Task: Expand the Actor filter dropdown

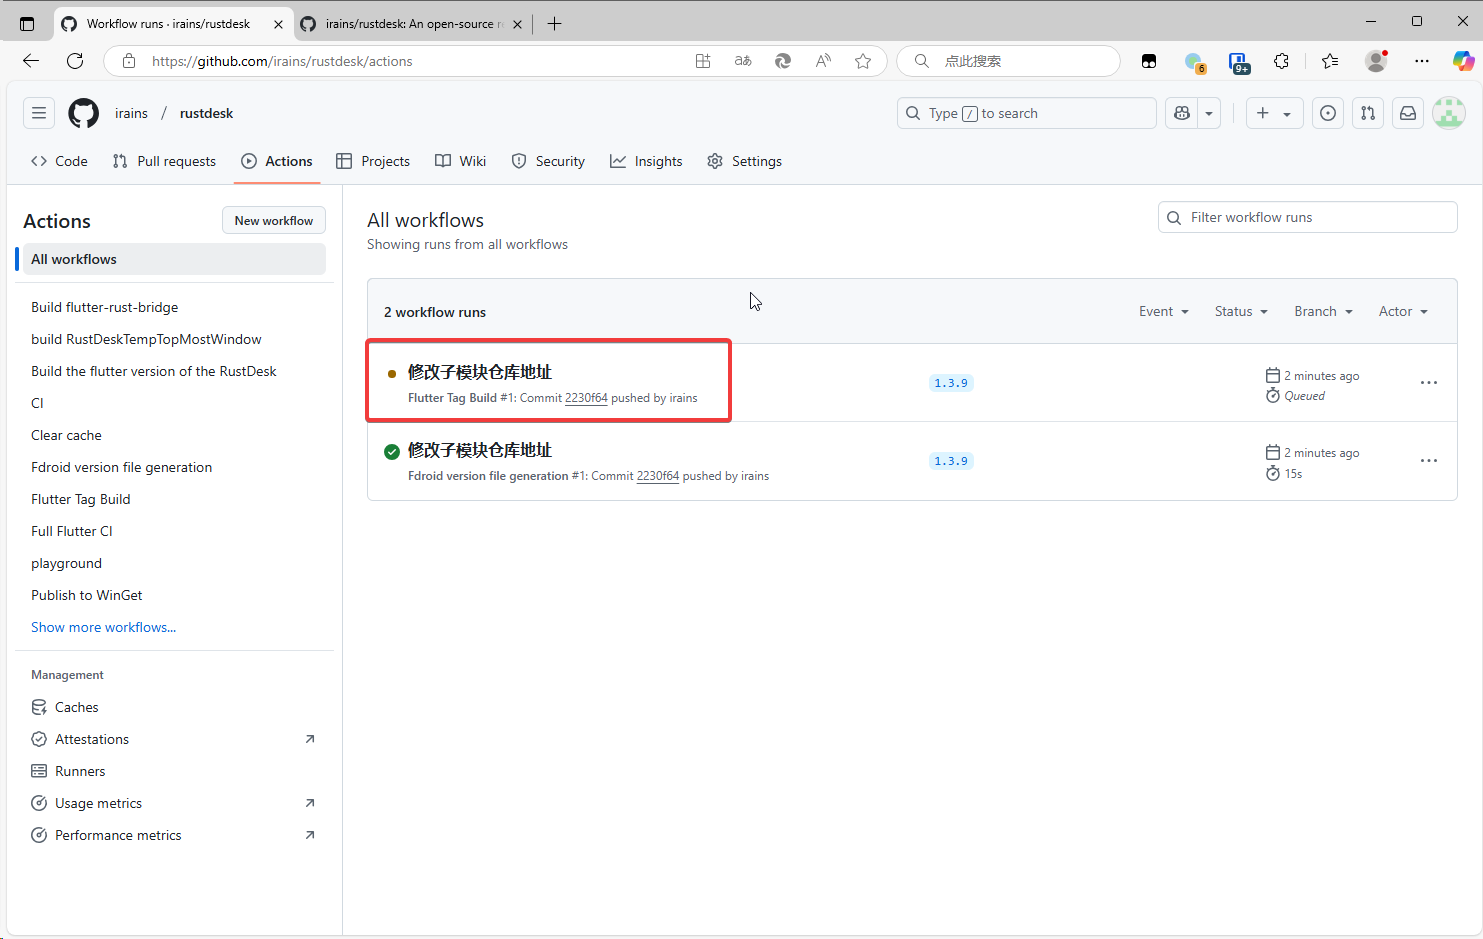Action: pos(1402,312)
